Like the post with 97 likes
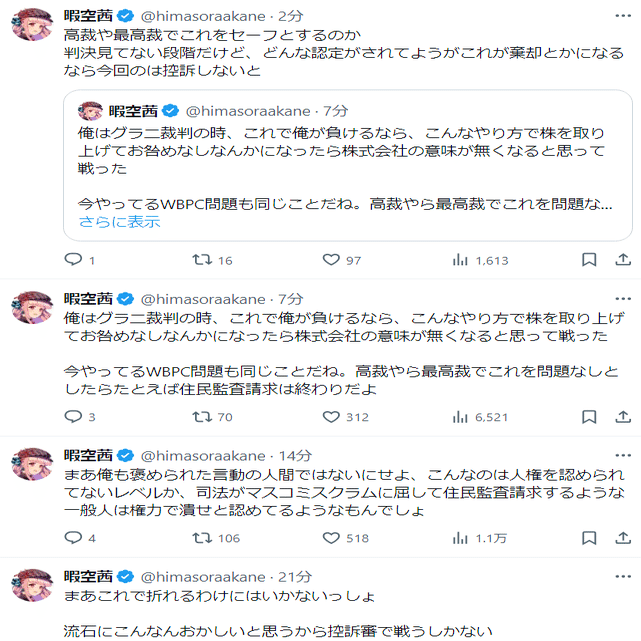641x641 pixels. (x=332, y=260)
